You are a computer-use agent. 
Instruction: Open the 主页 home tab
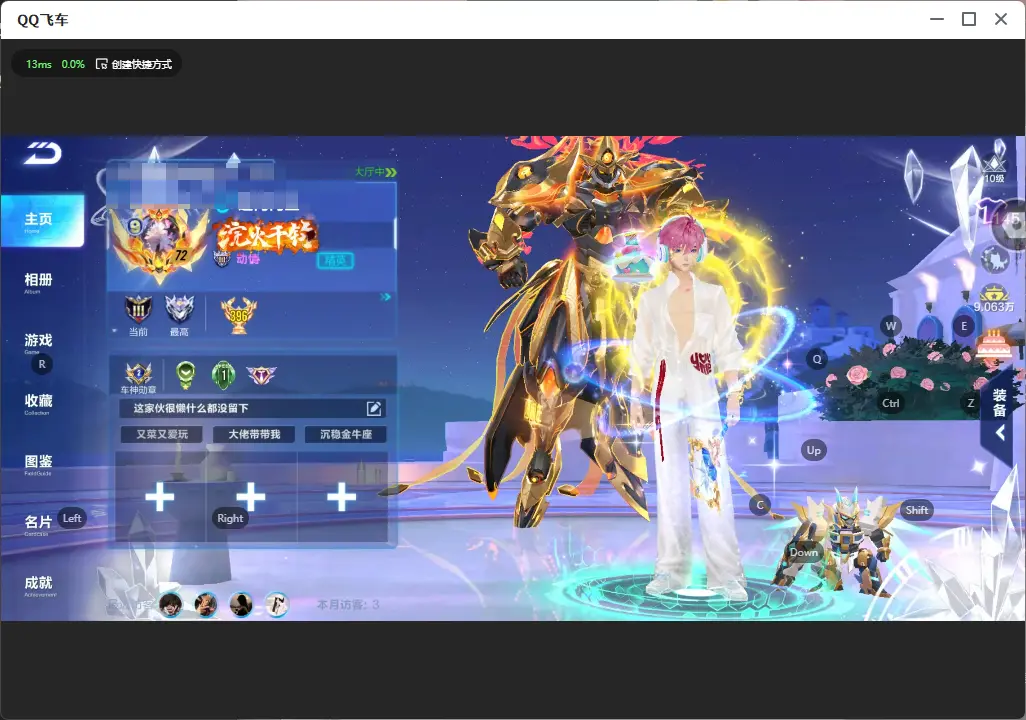pyautogui.click(x=42, y=221)
